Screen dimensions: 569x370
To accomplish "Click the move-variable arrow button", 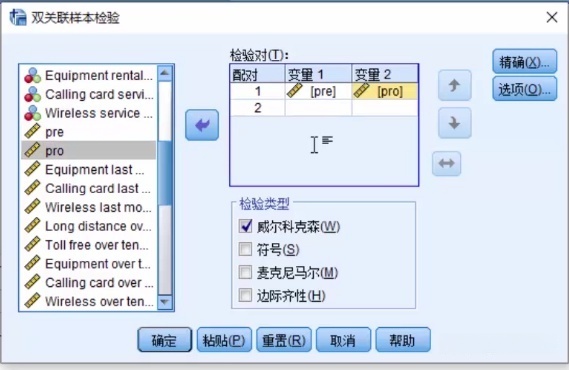I will point(202,125).
